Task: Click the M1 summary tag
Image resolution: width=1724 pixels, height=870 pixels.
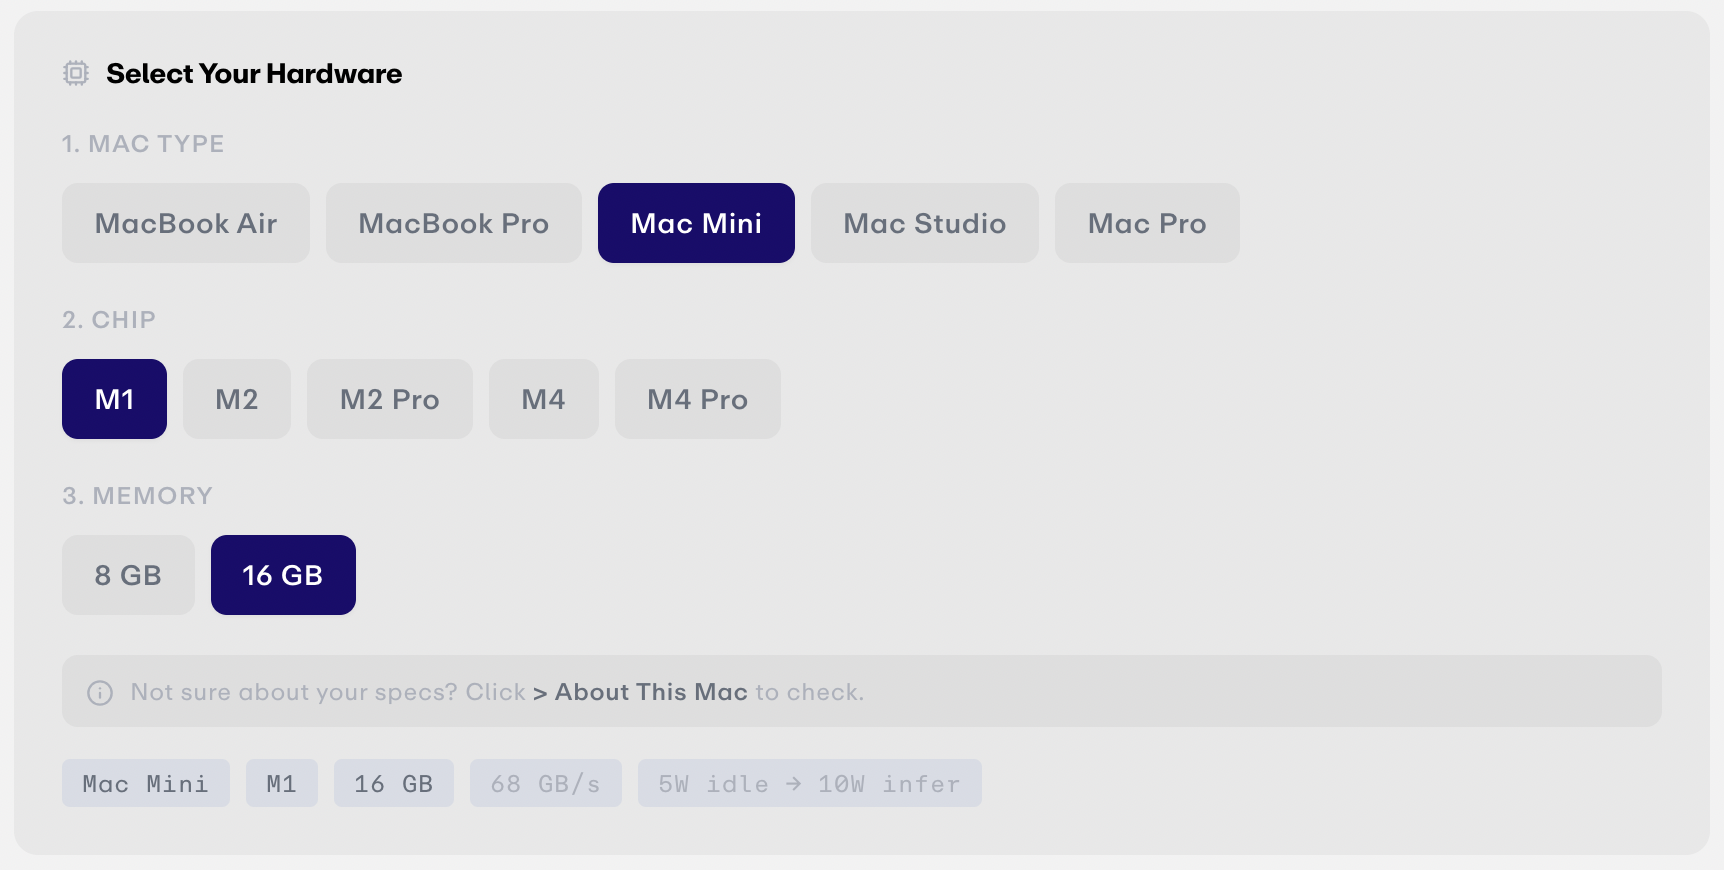Action: 282,783
